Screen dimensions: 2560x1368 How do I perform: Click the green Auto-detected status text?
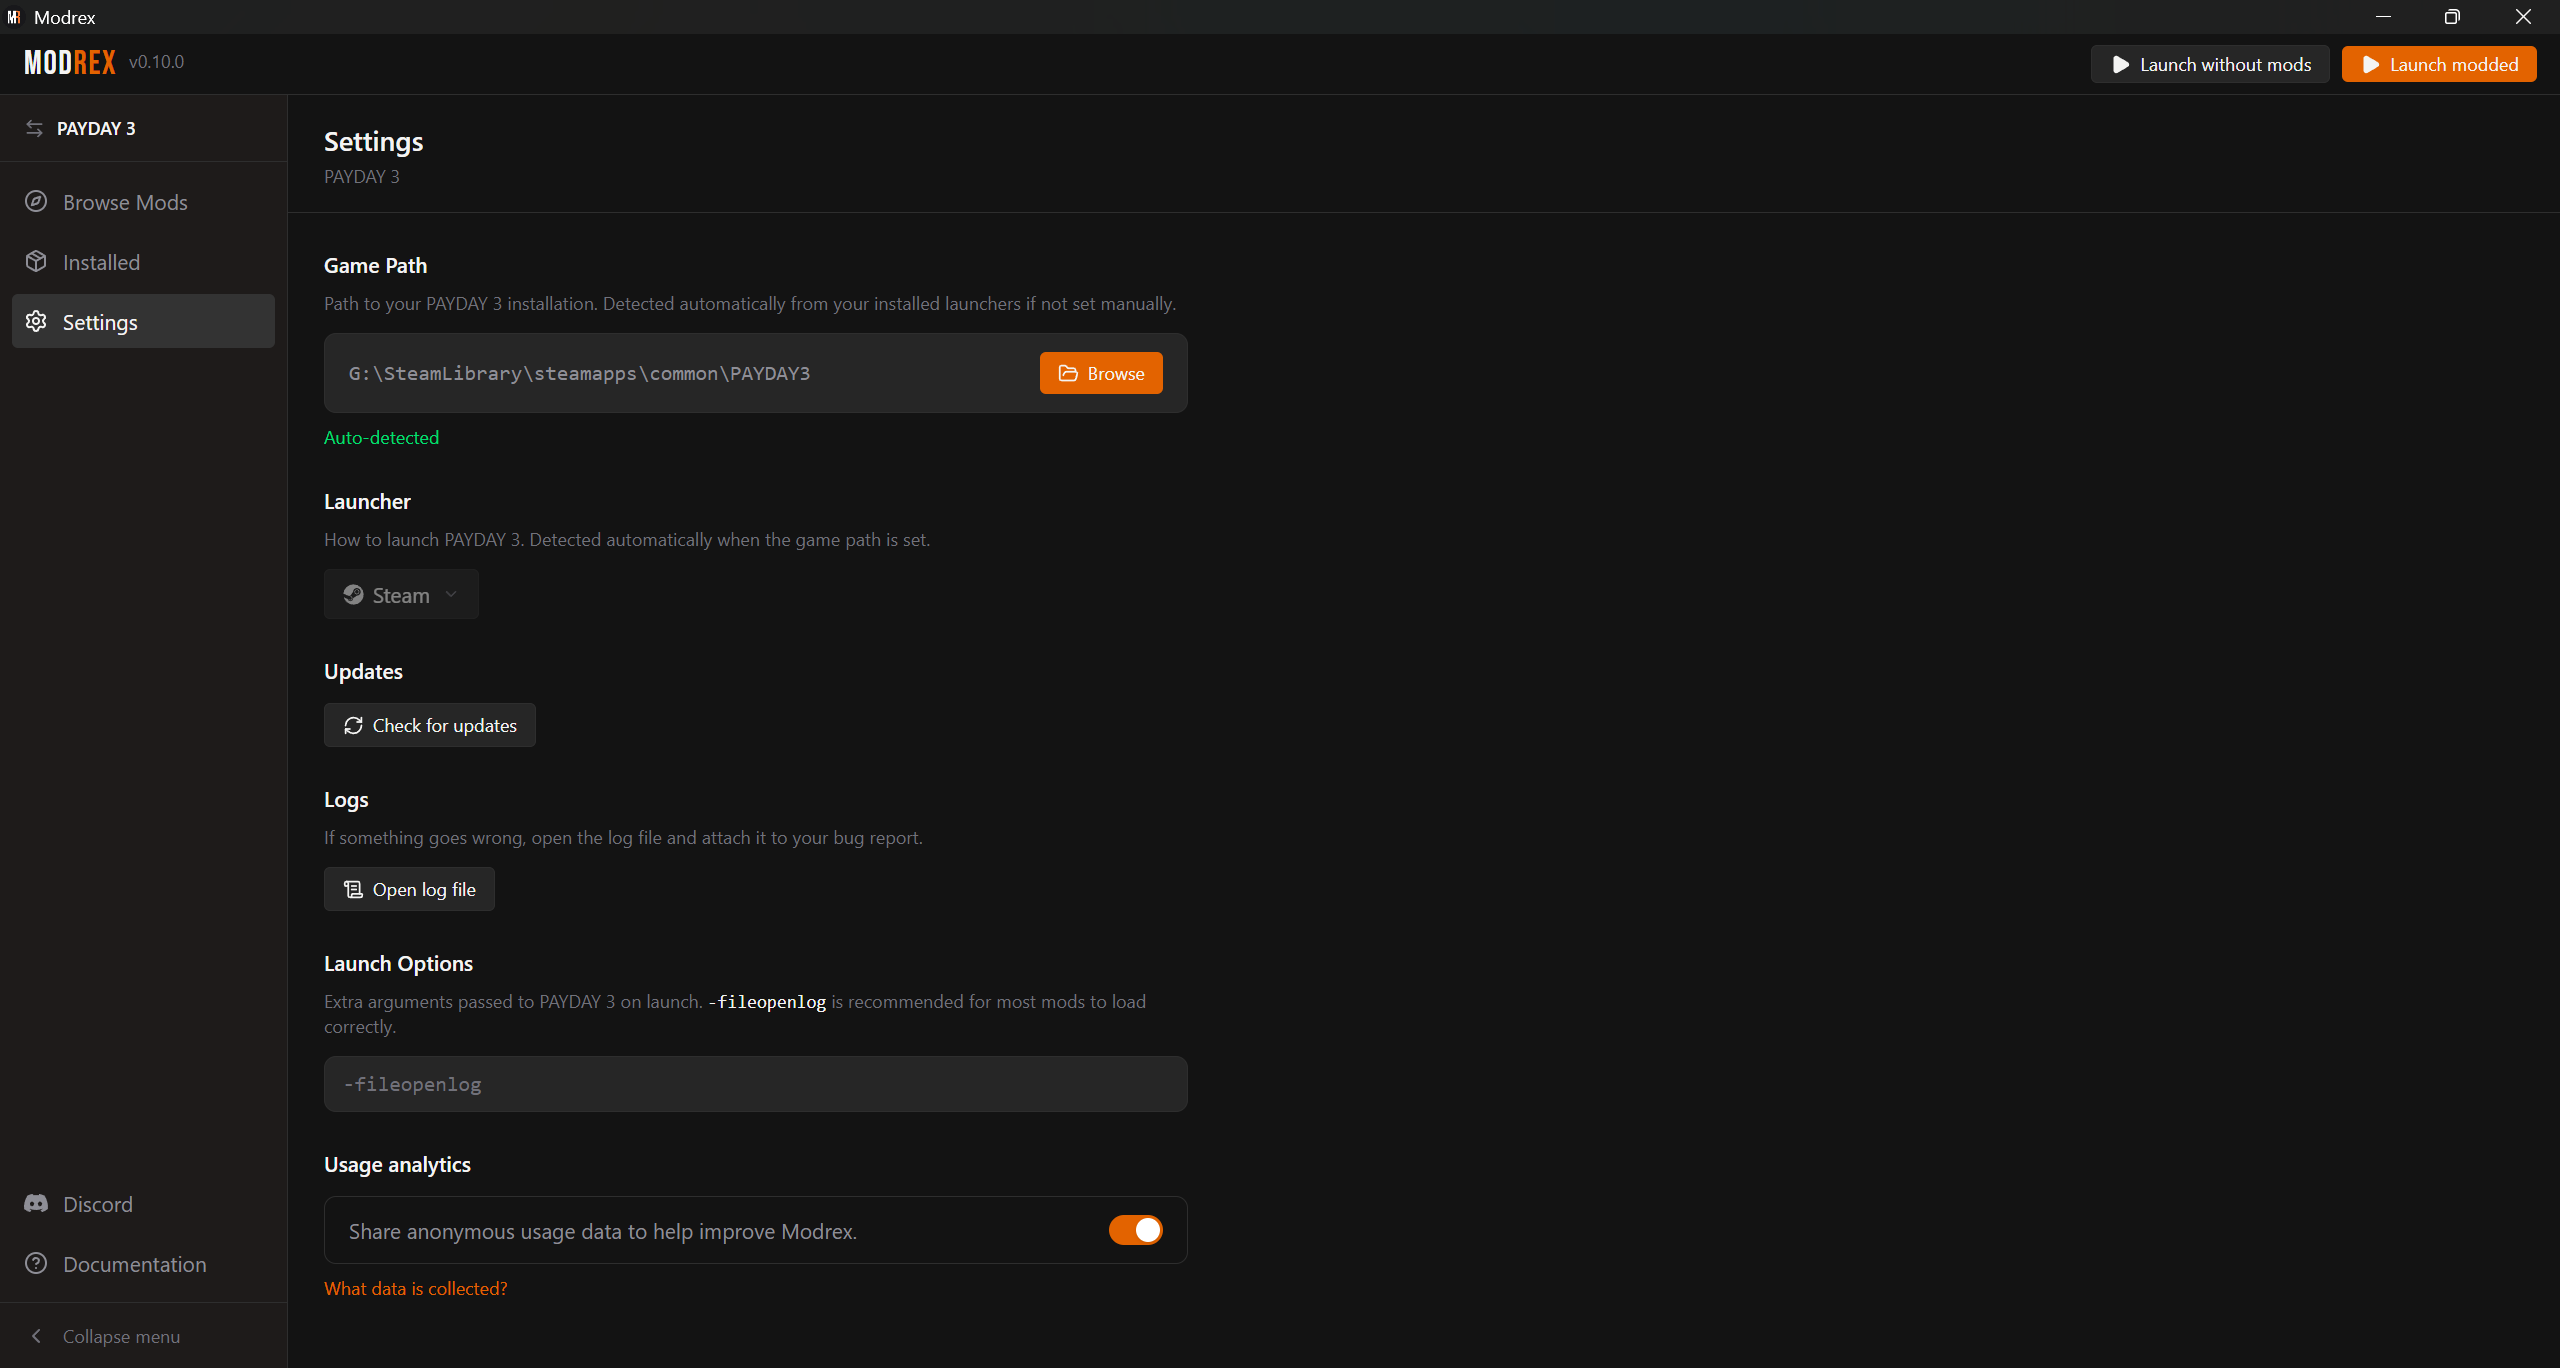(381, 438)
